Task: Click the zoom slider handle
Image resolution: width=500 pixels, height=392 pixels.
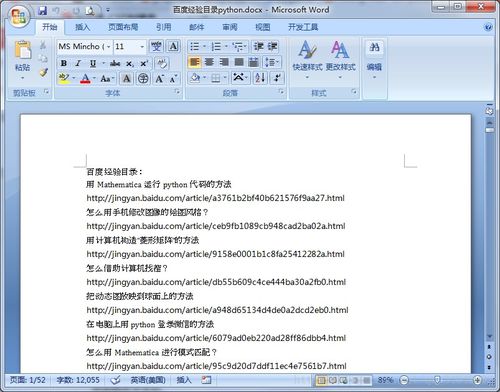Action: point(437,380)
